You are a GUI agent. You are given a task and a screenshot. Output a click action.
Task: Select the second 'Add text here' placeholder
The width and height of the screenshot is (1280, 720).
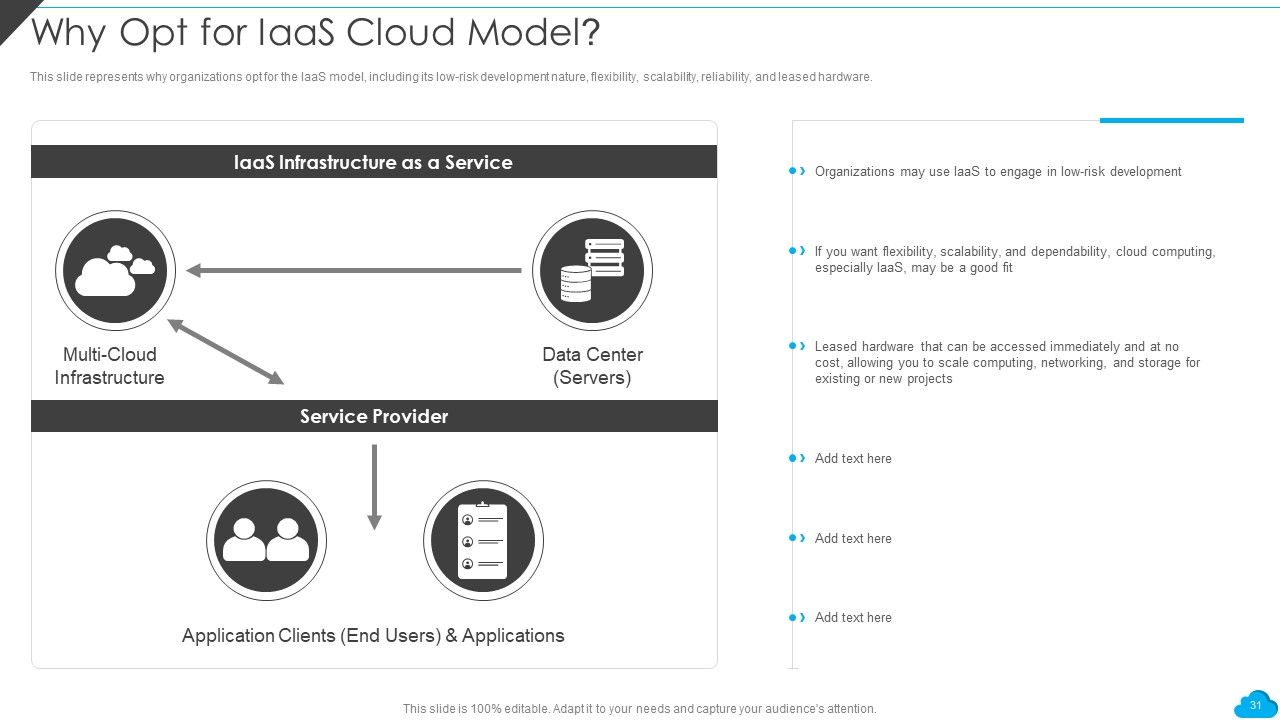[x=853, y=539]
